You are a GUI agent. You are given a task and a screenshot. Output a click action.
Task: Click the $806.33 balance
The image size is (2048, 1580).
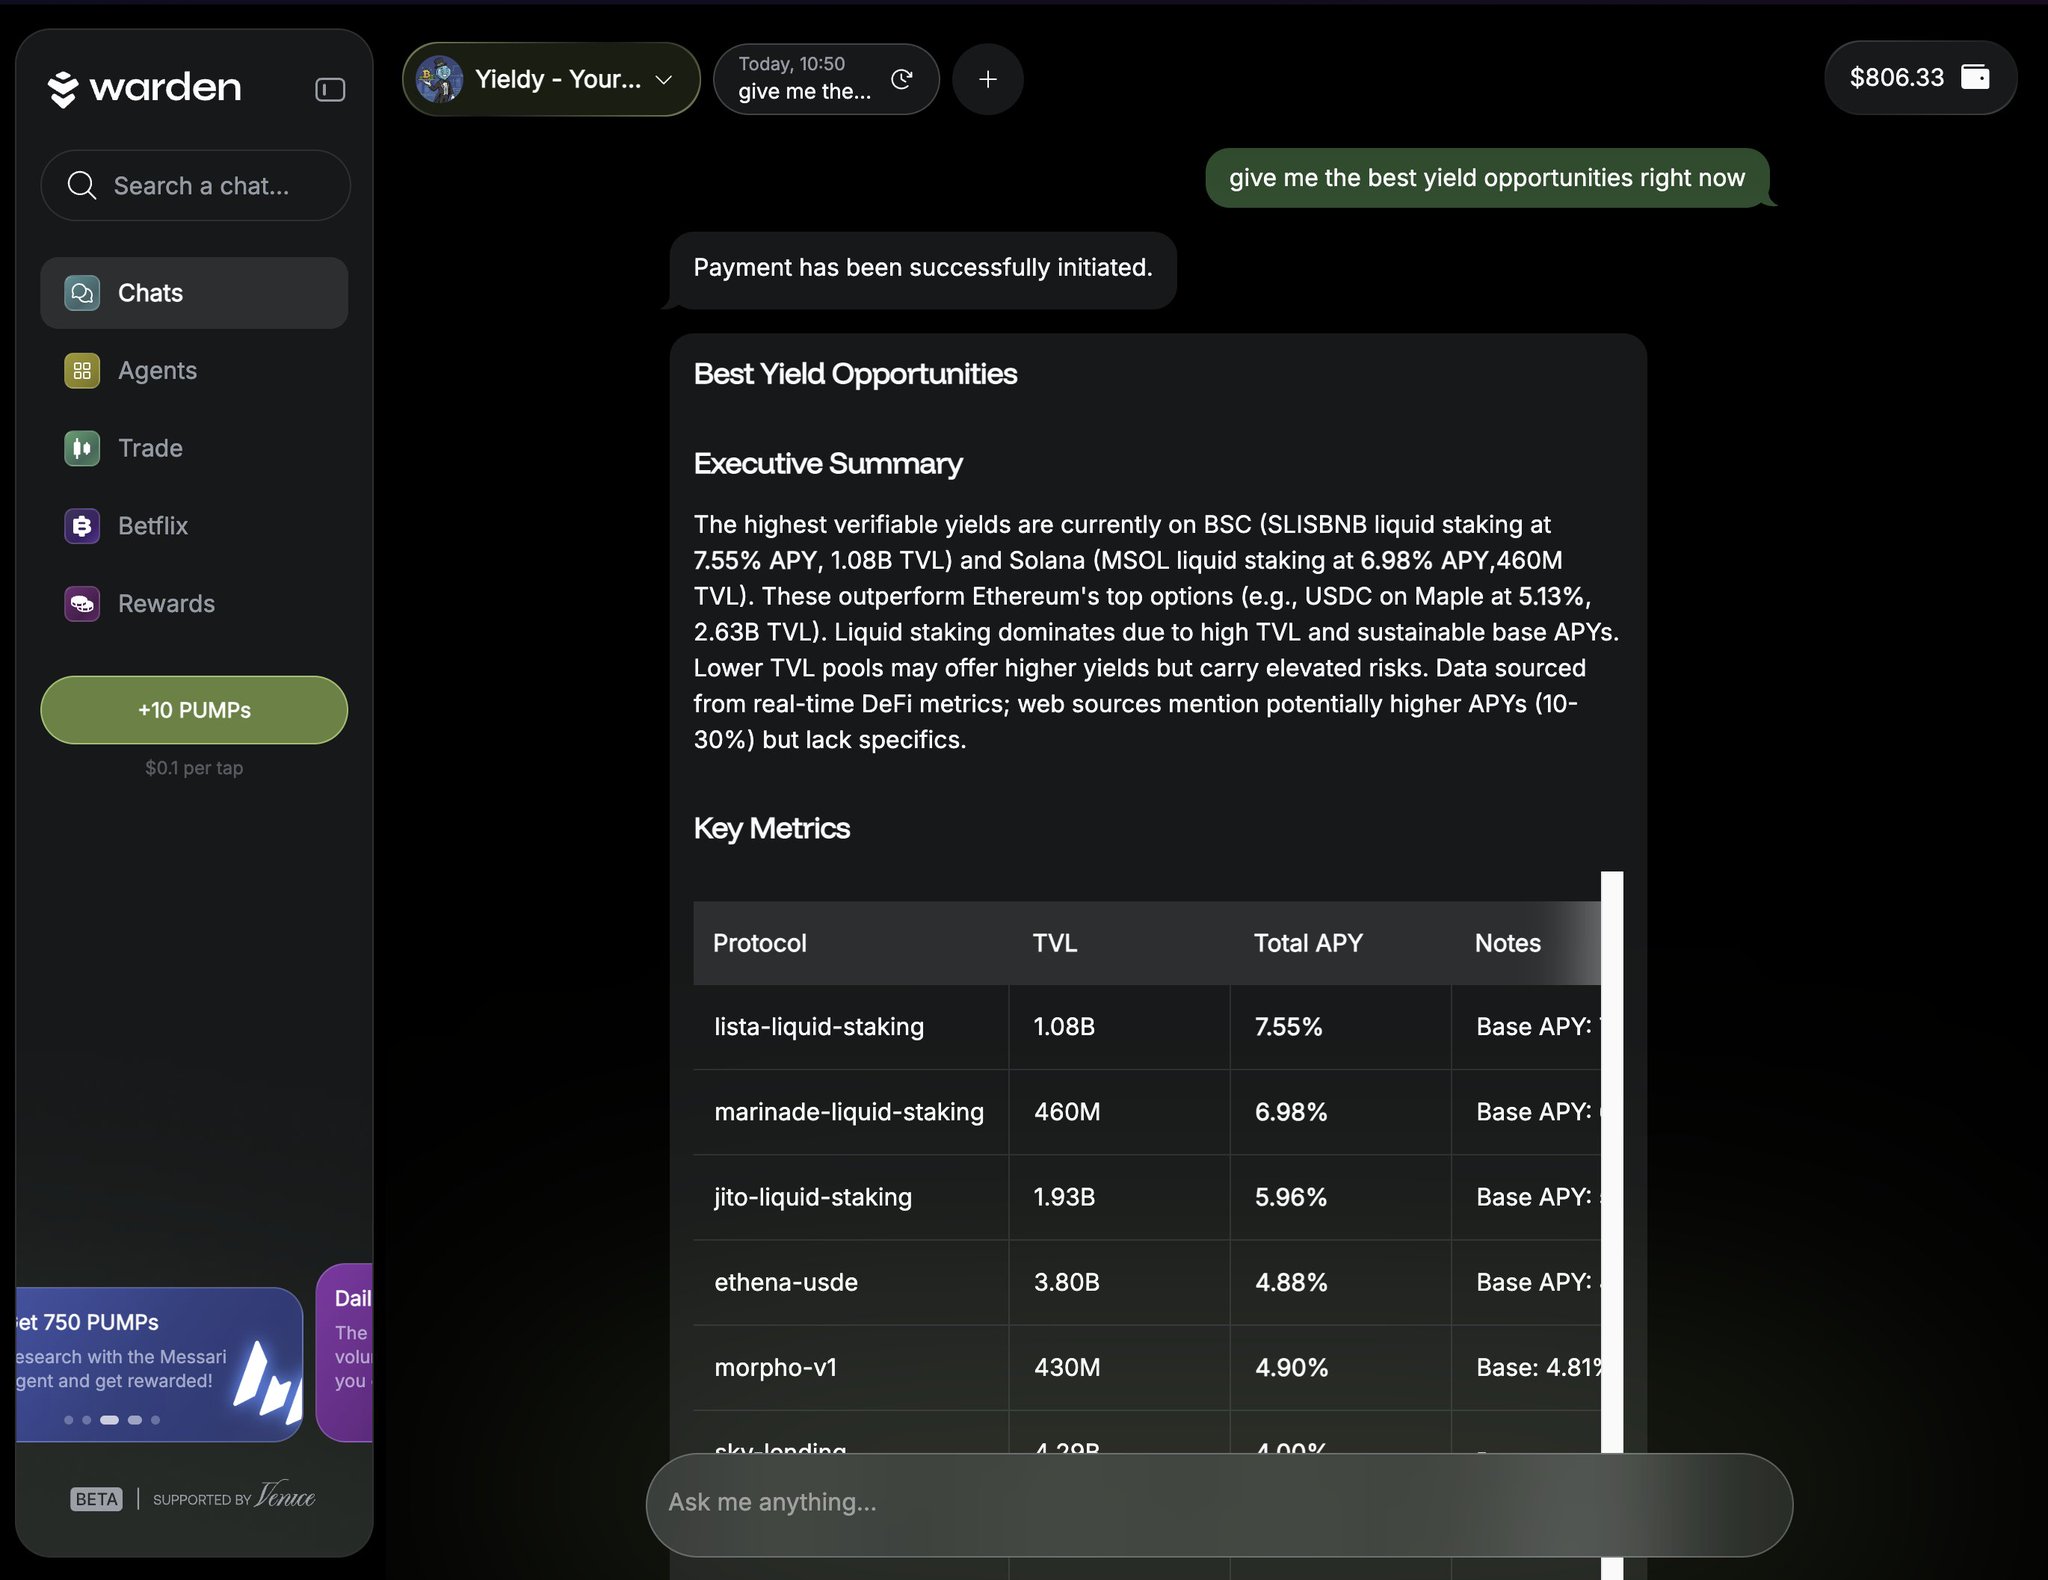1896,77
